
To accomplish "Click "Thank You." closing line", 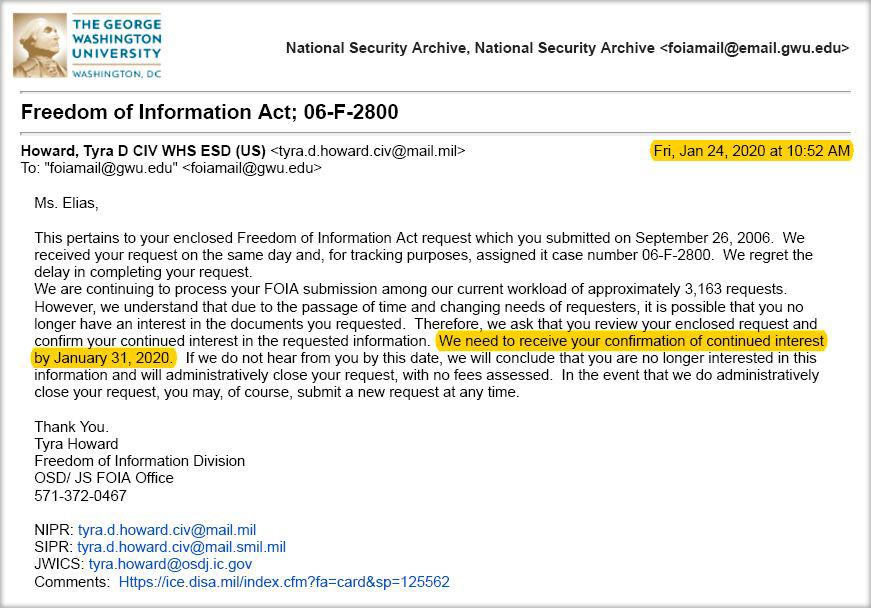I will 71,427.
